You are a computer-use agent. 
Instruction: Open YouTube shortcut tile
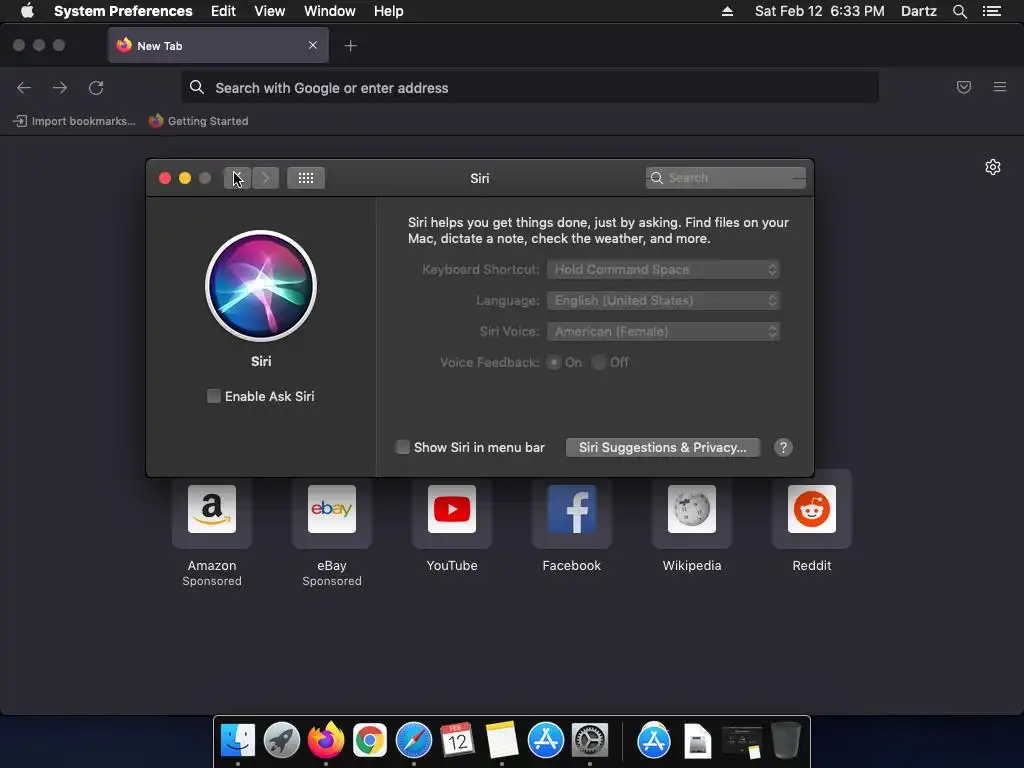[452, 509]
